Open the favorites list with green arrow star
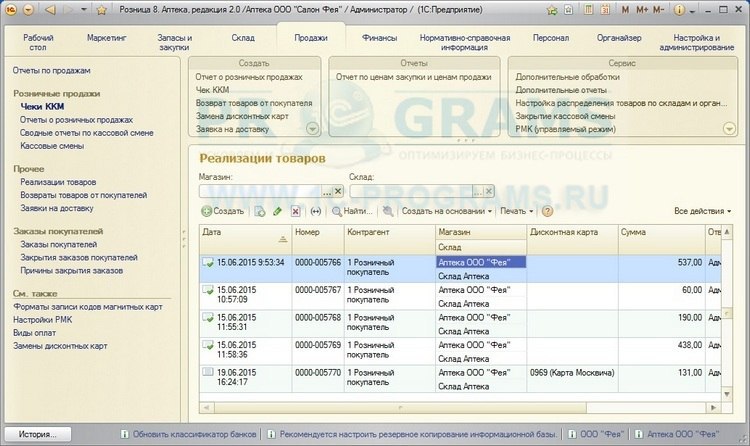750x446 pixels. pyautogui.click(x=552, y=10)
